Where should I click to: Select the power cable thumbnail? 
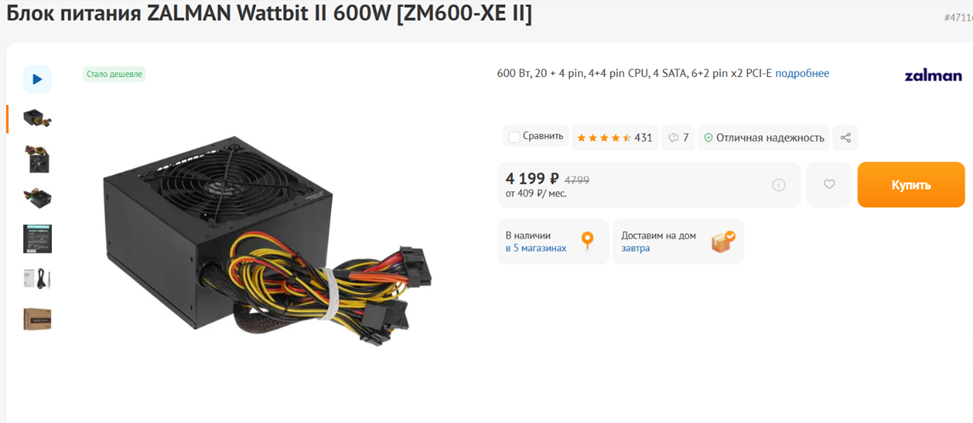click(37, 278)
